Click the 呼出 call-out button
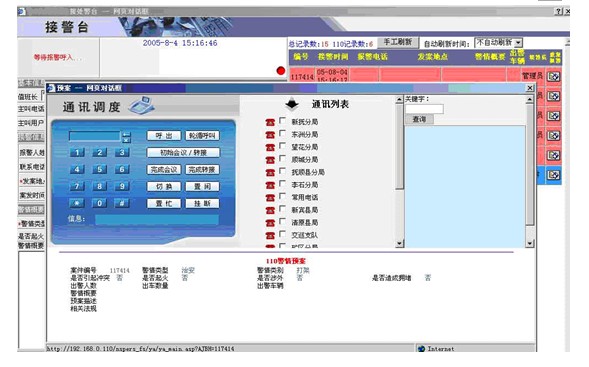This screenshot has width=589, height=367. 164,136
